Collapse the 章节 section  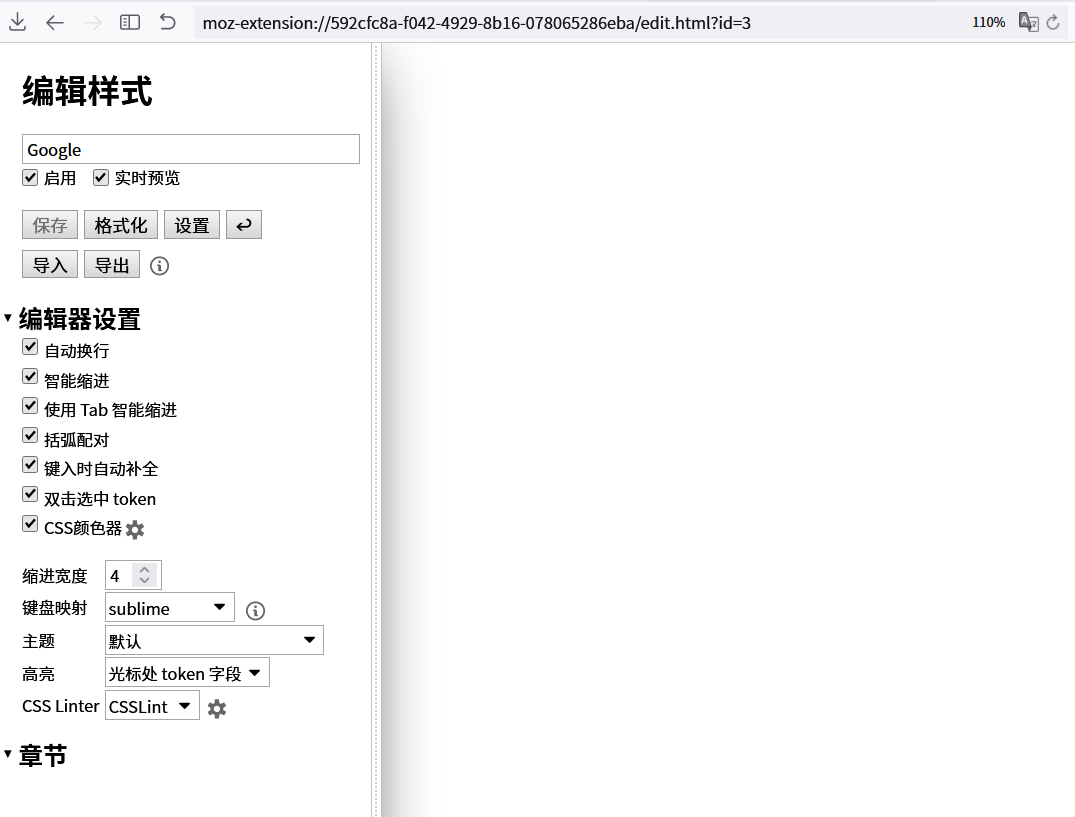(x=36, y=755)
